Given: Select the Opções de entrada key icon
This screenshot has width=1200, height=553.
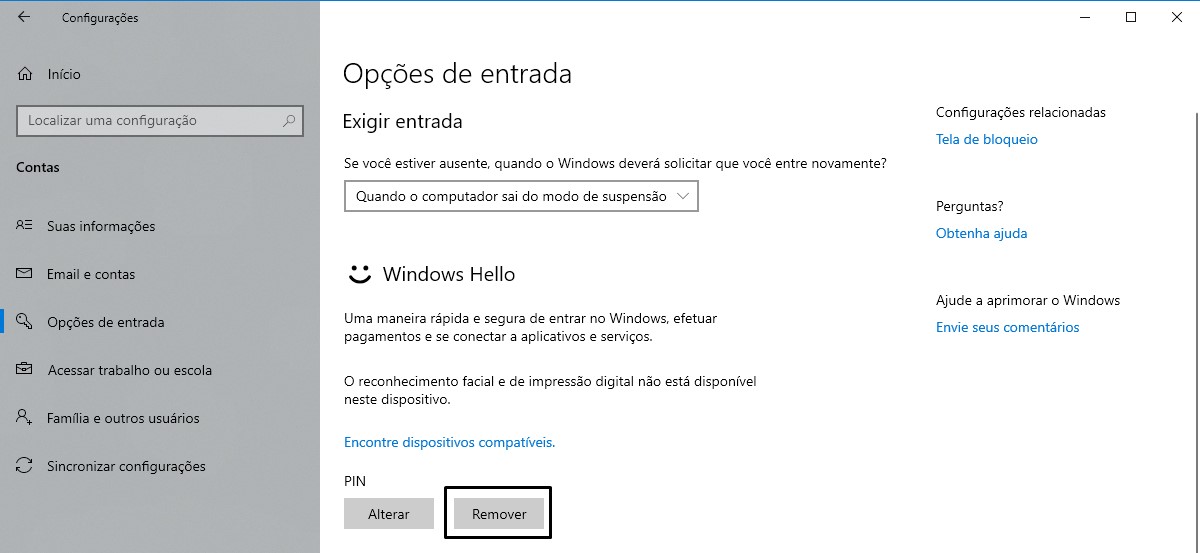Looking at the screenshot, I should coord(25,322).
